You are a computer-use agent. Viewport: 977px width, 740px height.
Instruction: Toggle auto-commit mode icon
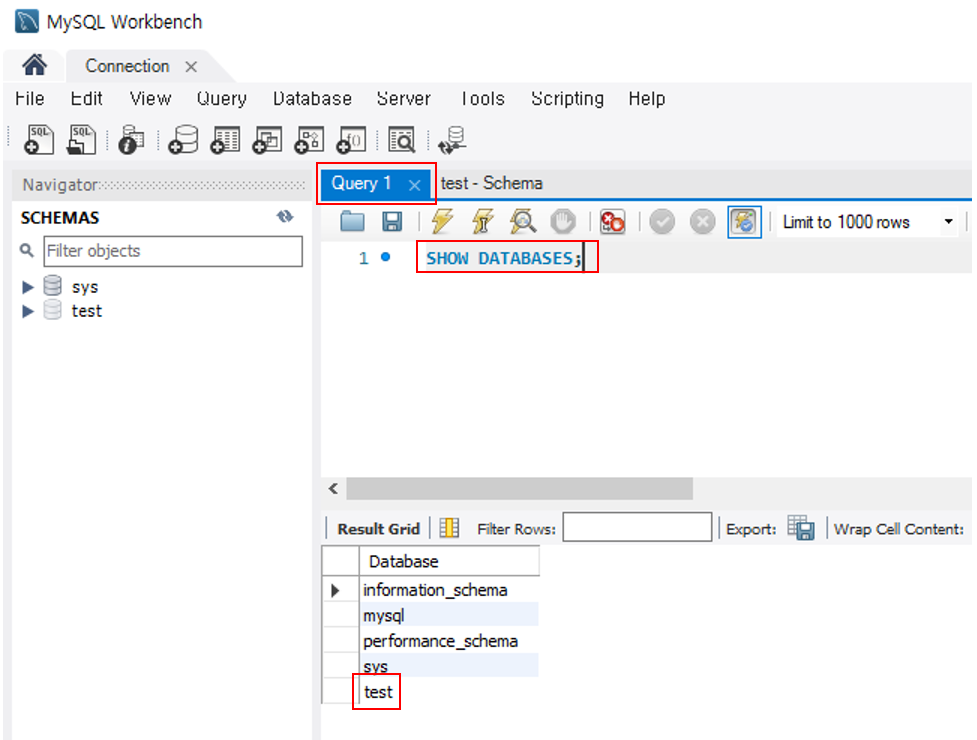(744, 222)
